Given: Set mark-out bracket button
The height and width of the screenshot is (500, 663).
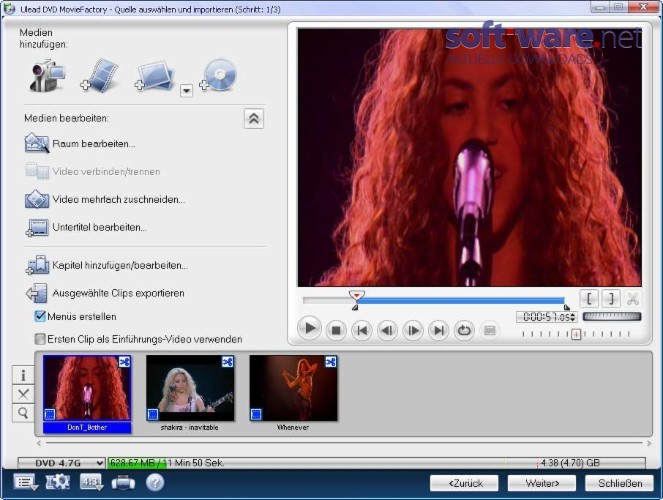Looking at the screenshot, I should (x=611, y=299).
